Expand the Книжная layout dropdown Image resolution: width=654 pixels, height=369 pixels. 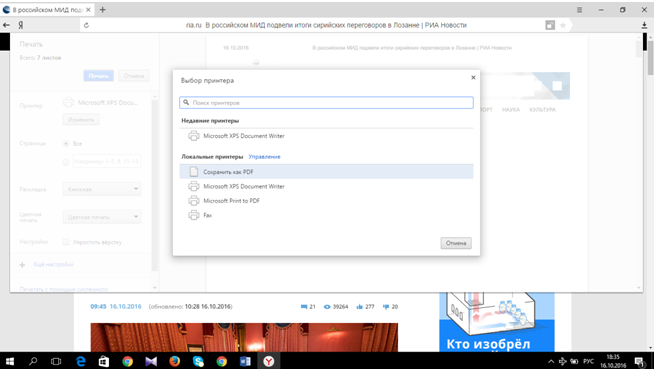click(x=102, y=189)
